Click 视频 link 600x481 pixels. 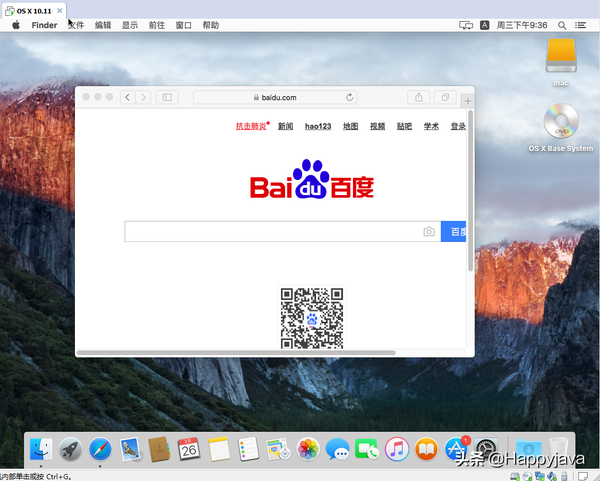coord(377,126)
